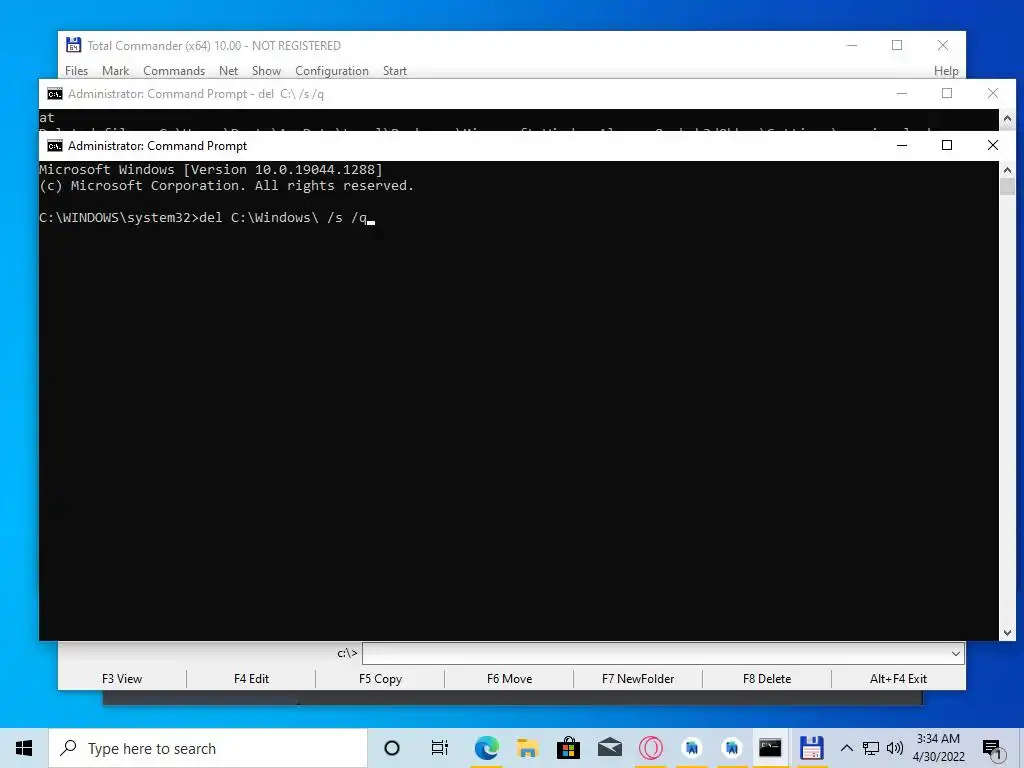The image size is (1024, 768).
Task: Close the front Administrator Command Prompt window
Action: pyautogui.click(x=993, y=145)
